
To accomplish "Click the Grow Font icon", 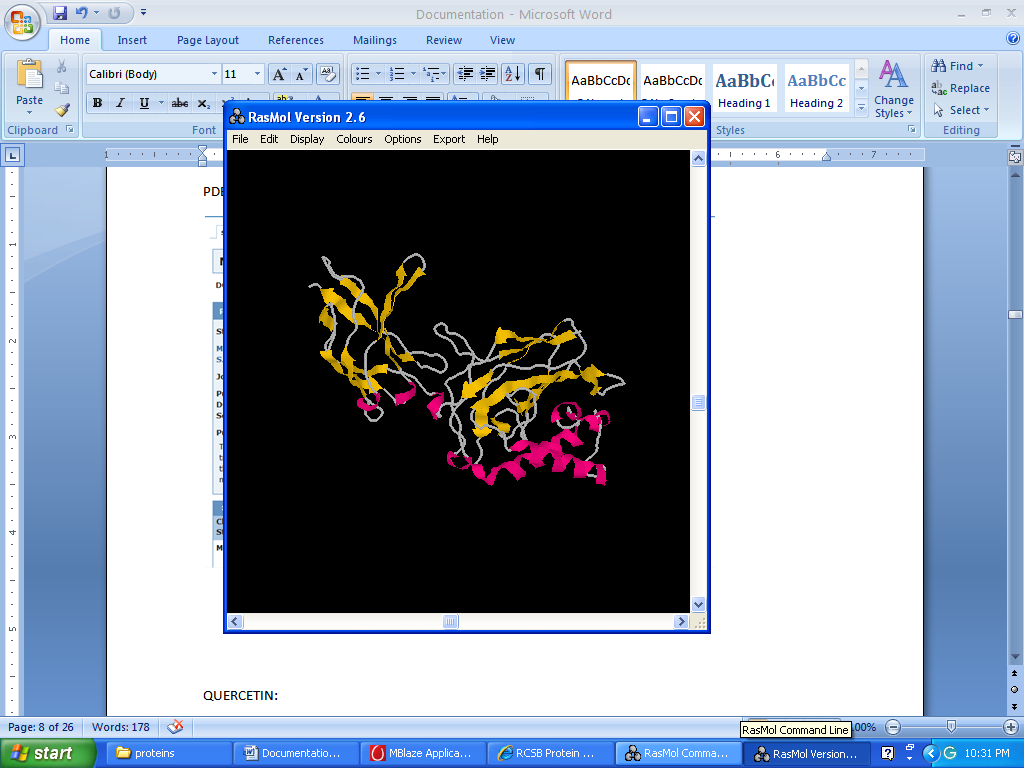I will pyautogui.click(x=280, y=74).
